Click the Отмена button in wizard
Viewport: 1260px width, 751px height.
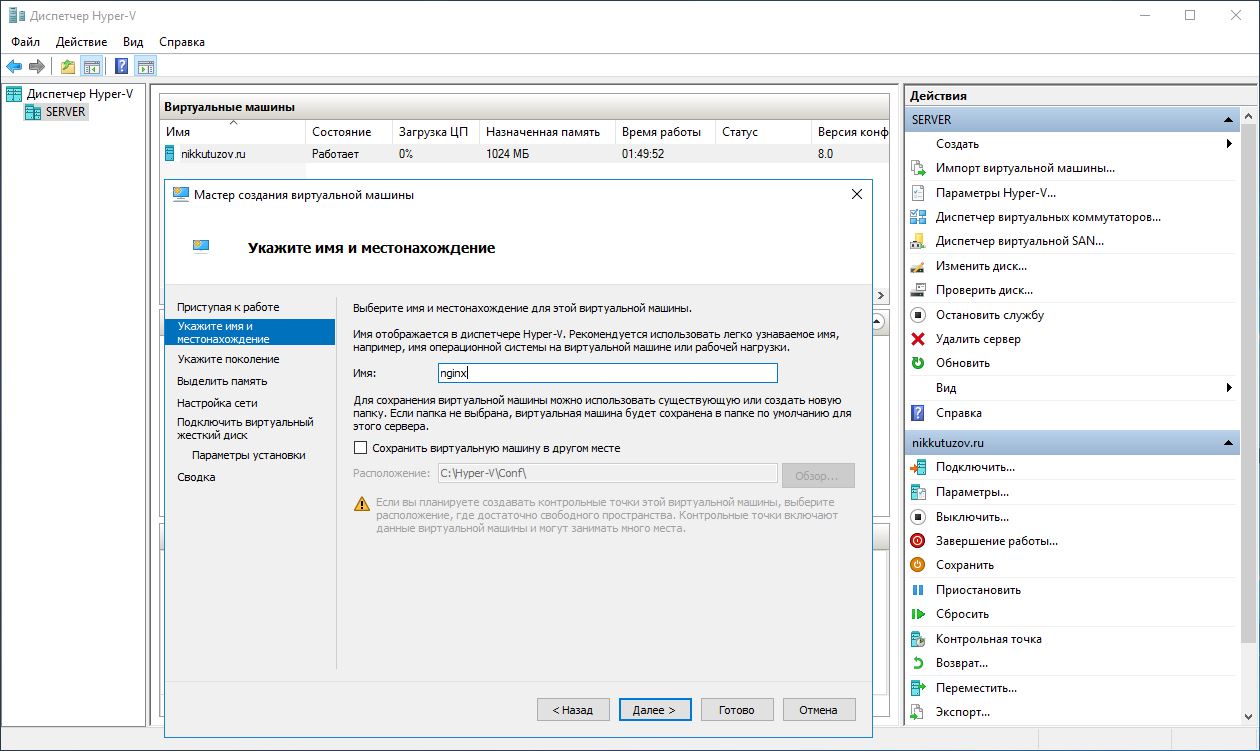point(818,710)
